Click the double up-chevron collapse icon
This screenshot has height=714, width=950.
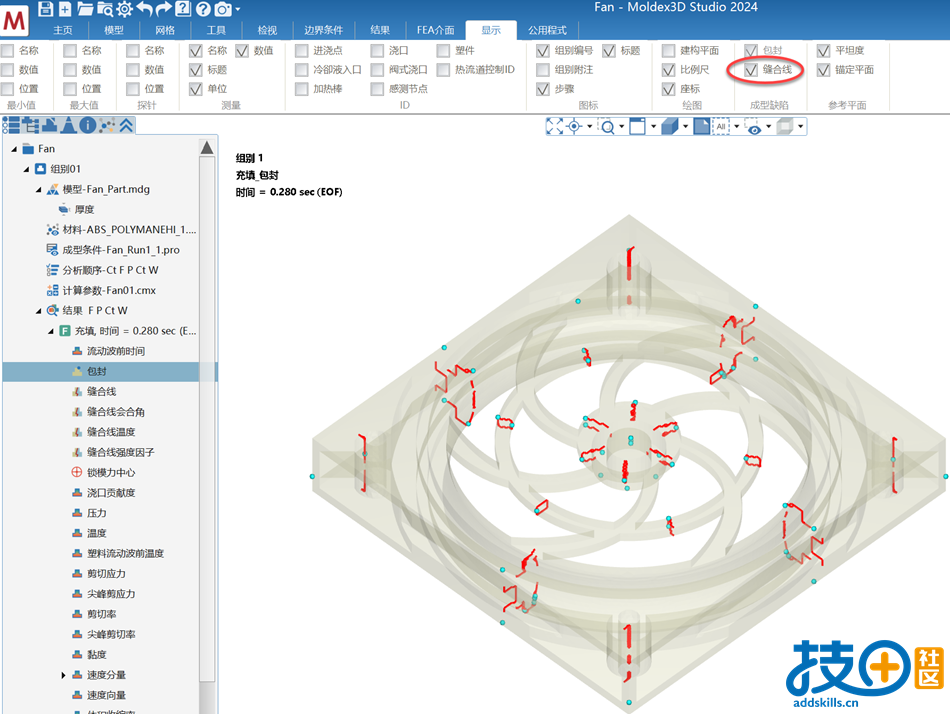(126, 125)
